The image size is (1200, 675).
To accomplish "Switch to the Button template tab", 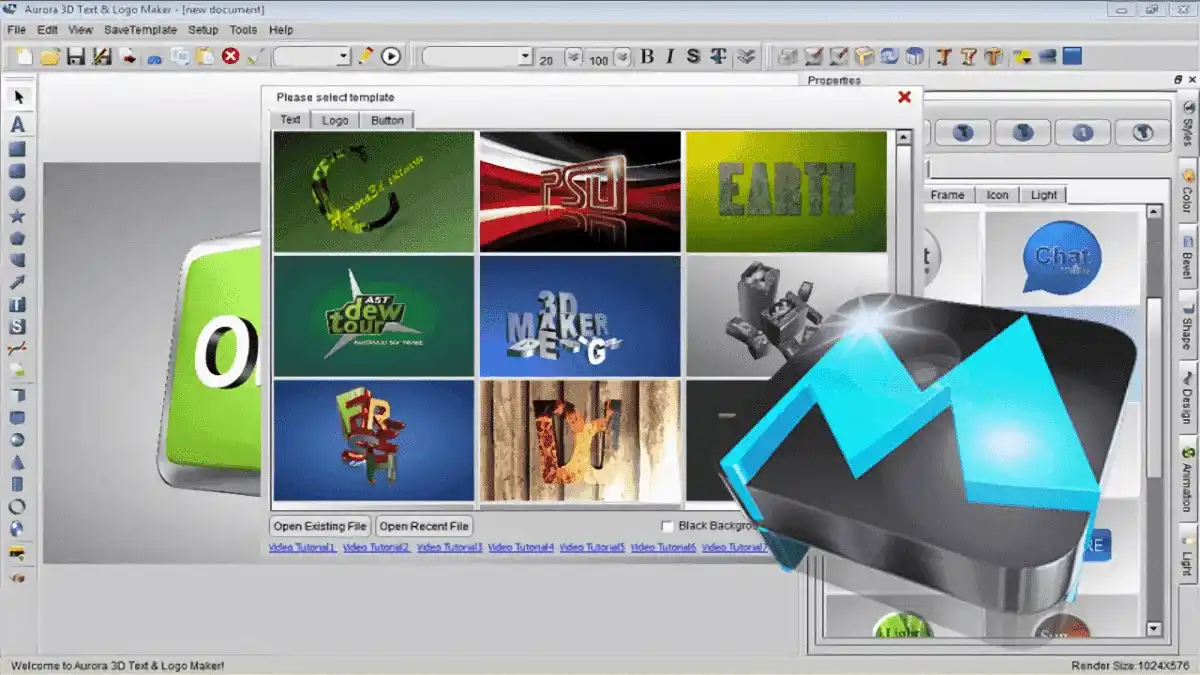I will [x=387, y=120].
